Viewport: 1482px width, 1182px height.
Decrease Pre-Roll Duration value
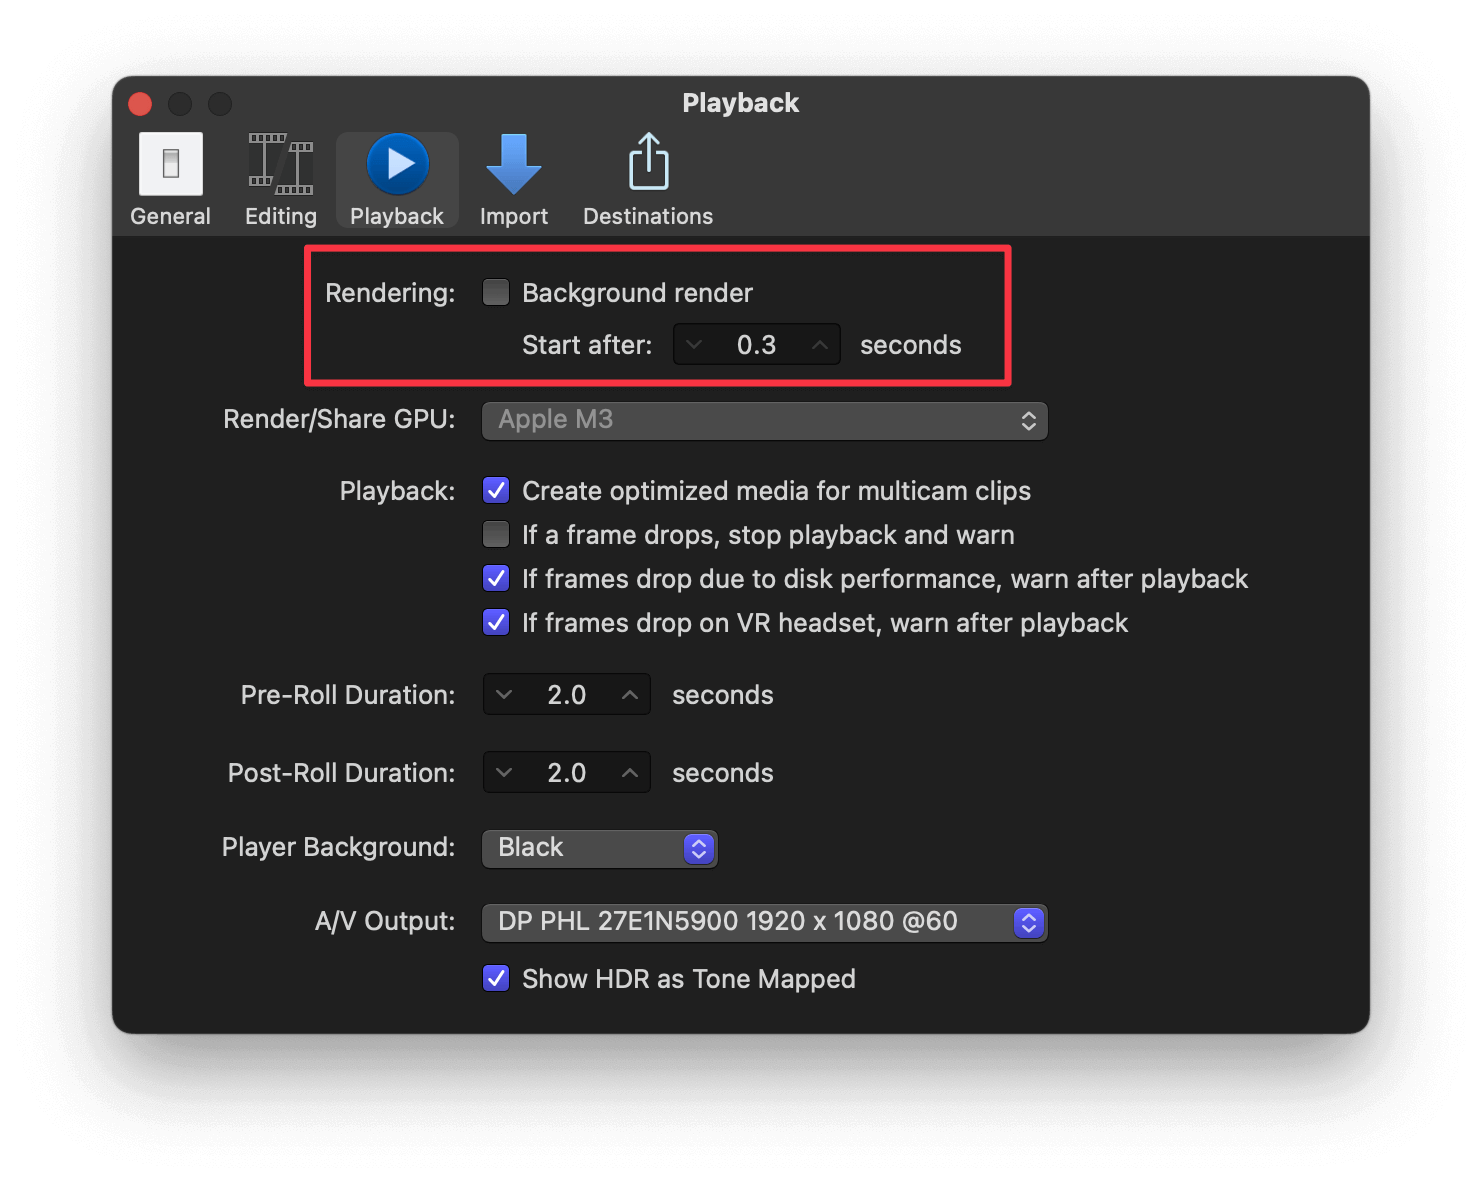[504, 695]
